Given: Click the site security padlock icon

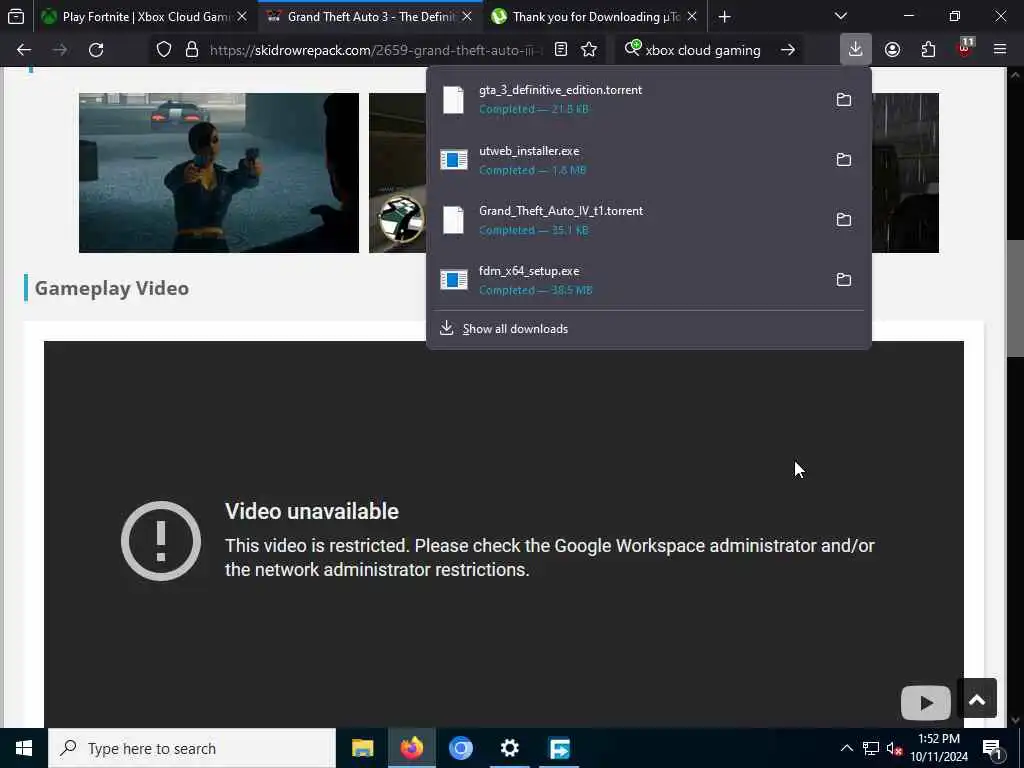Looking at the screenshot, I should click(191, 50).
